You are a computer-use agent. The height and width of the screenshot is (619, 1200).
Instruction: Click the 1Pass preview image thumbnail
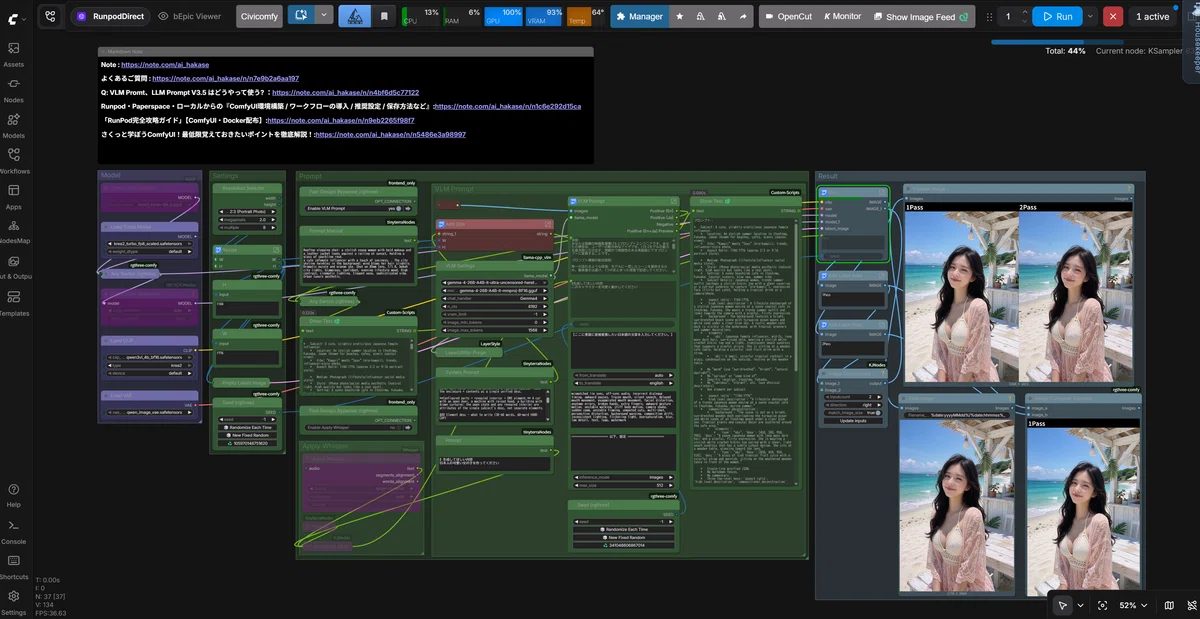[960, 296]
